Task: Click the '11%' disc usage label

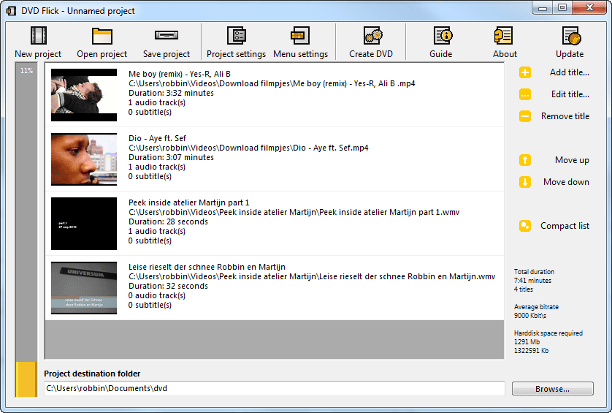Action: [x=27, y=71]
